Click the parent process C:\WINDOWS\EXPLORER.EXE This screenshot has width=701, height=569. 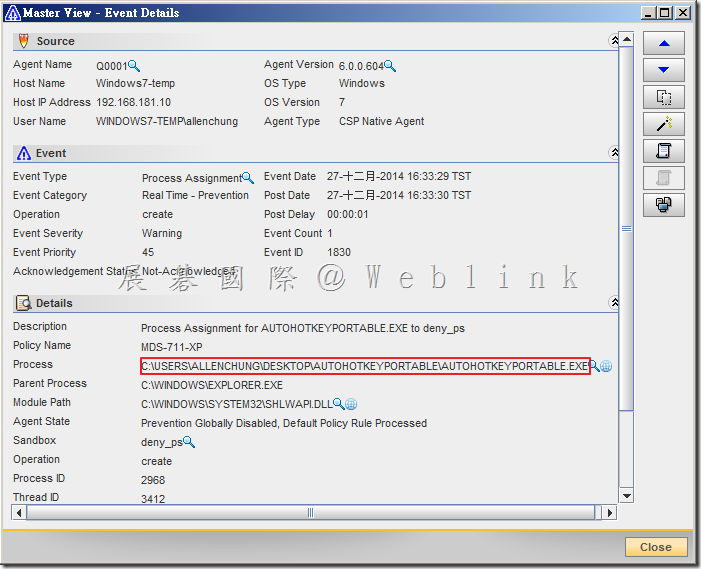click(212, 385)
